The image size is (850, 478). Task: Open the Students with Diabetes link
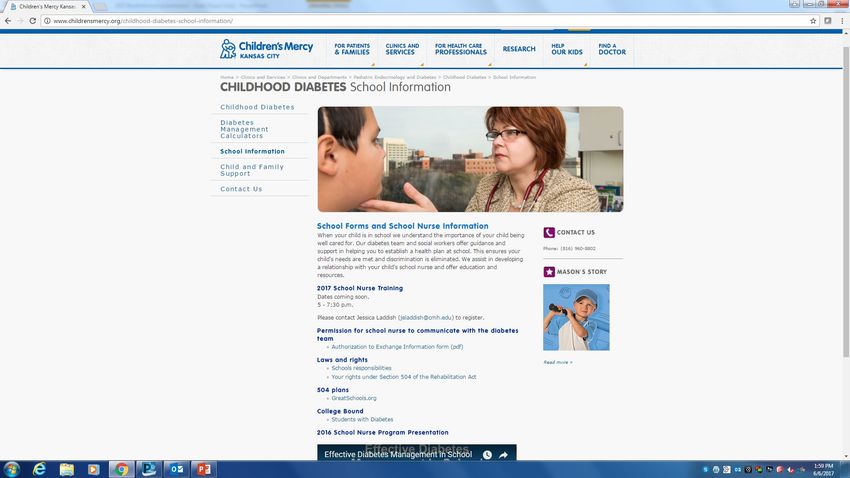362,419
